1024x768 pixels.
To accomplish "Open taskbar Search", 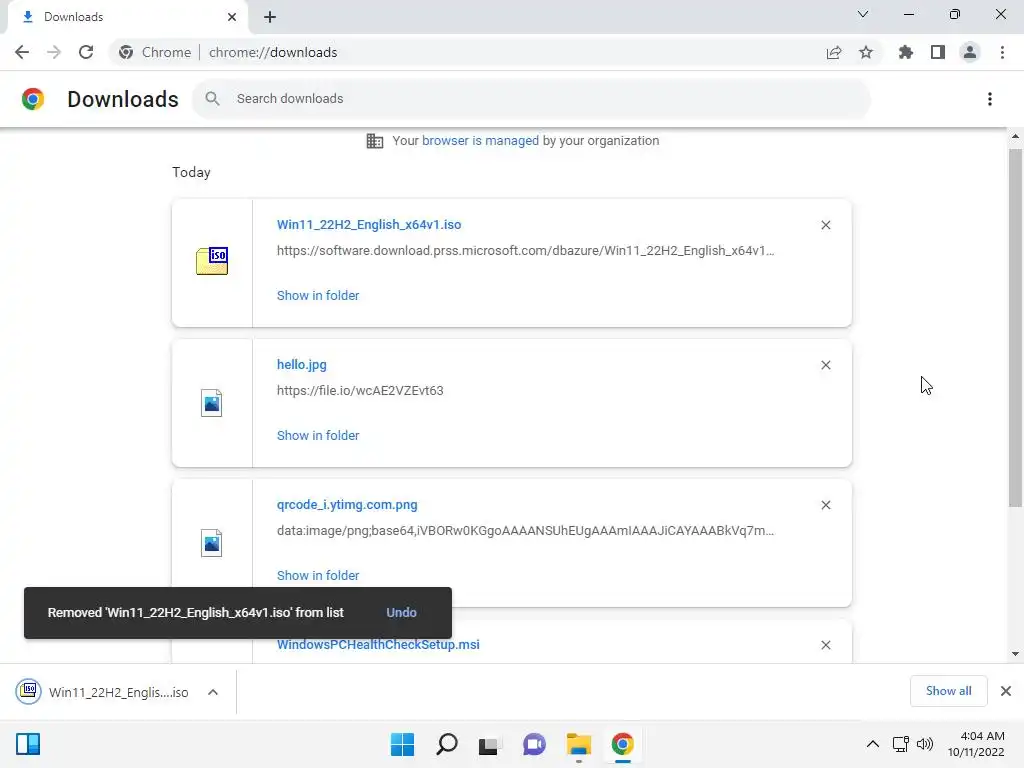I will (447, 744).
